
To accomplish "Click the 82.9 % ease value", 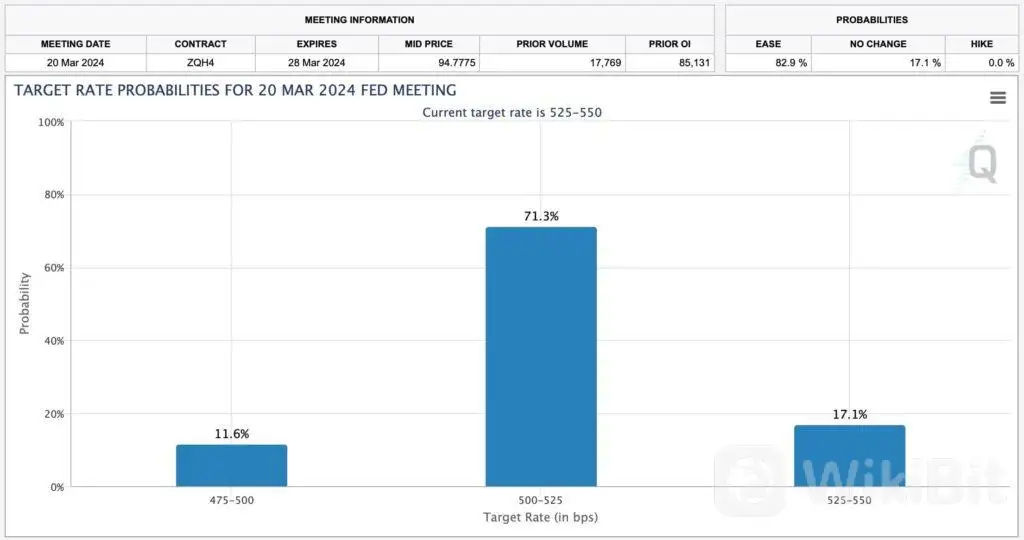I will (x=788, y=62).
